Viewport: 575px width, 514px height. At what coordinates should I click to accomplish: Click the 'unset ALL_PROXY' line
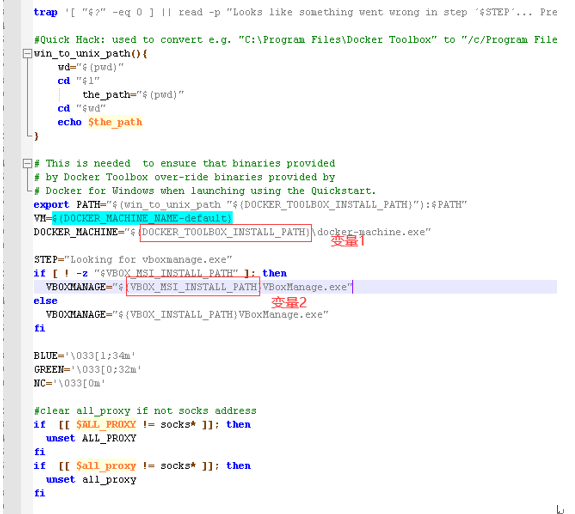click(91, 438)
